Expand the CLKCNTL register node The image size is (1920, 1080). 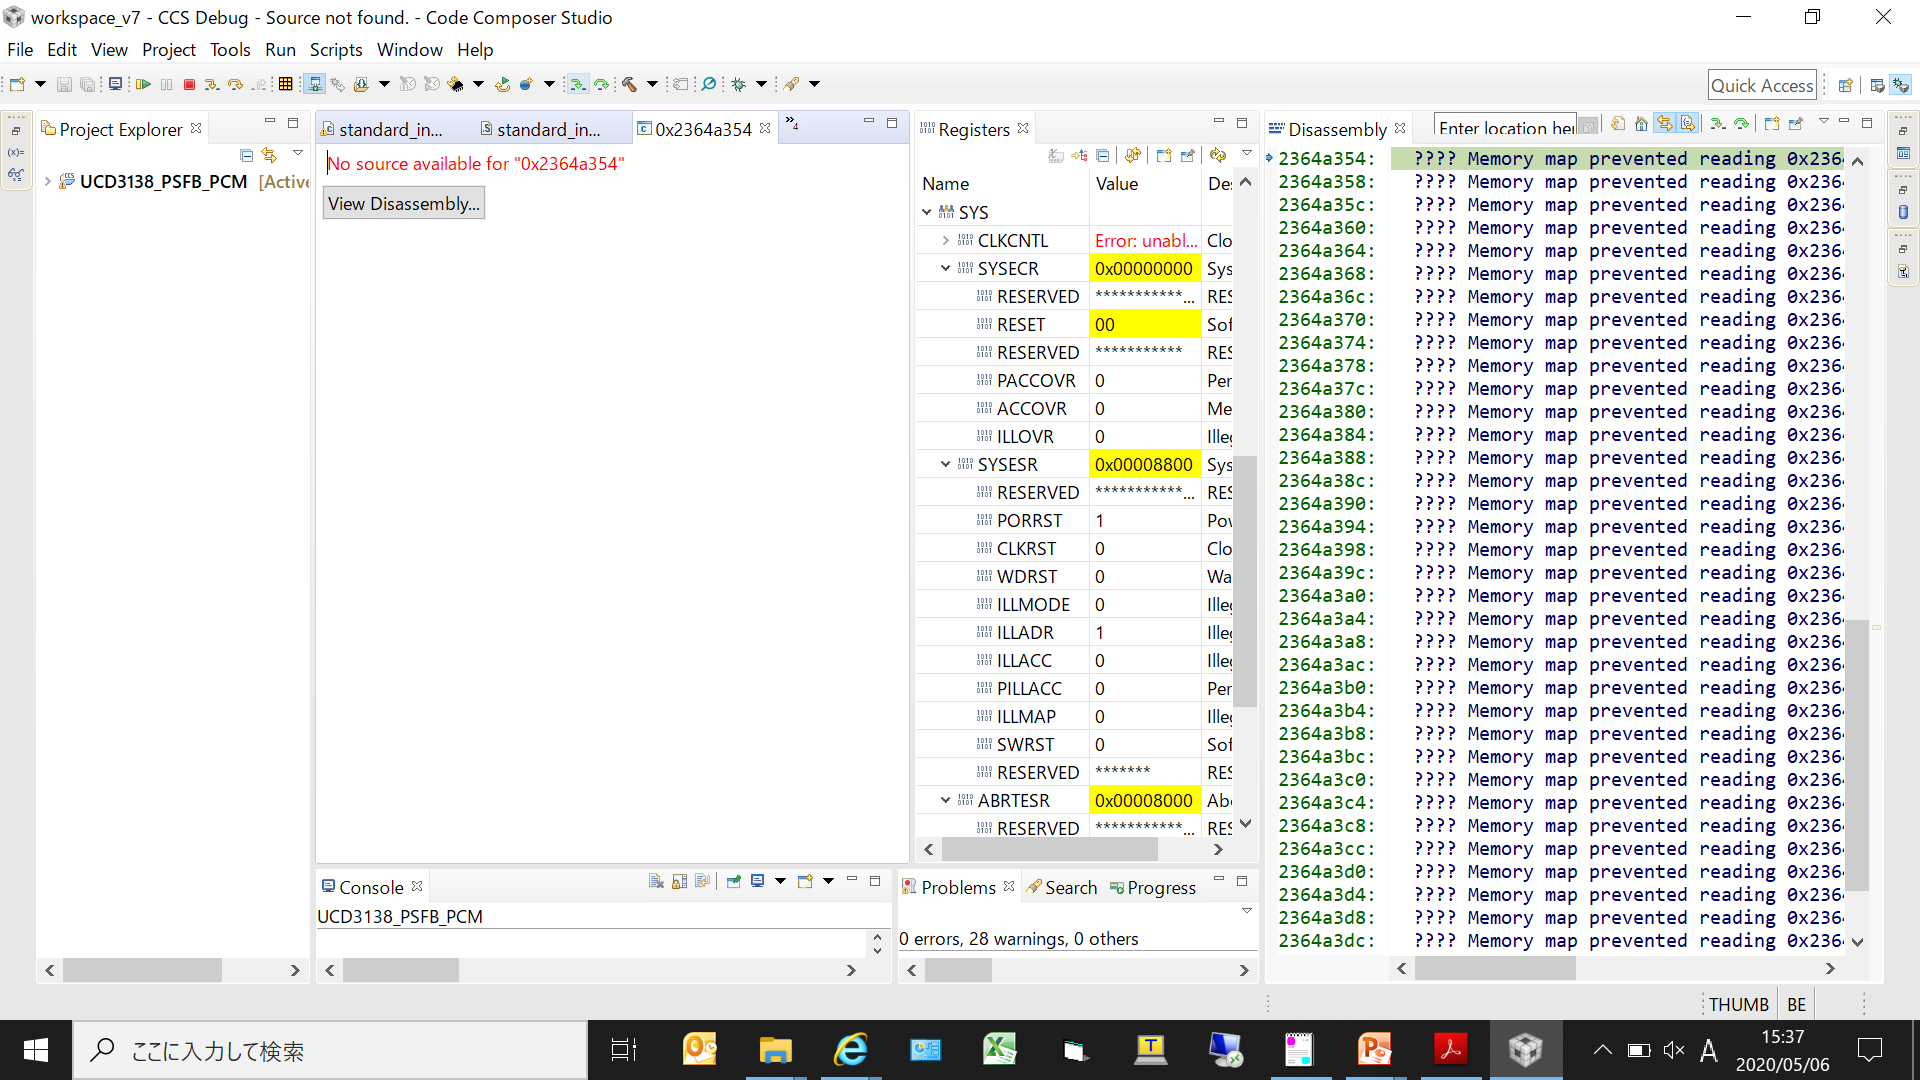(945, 241)
